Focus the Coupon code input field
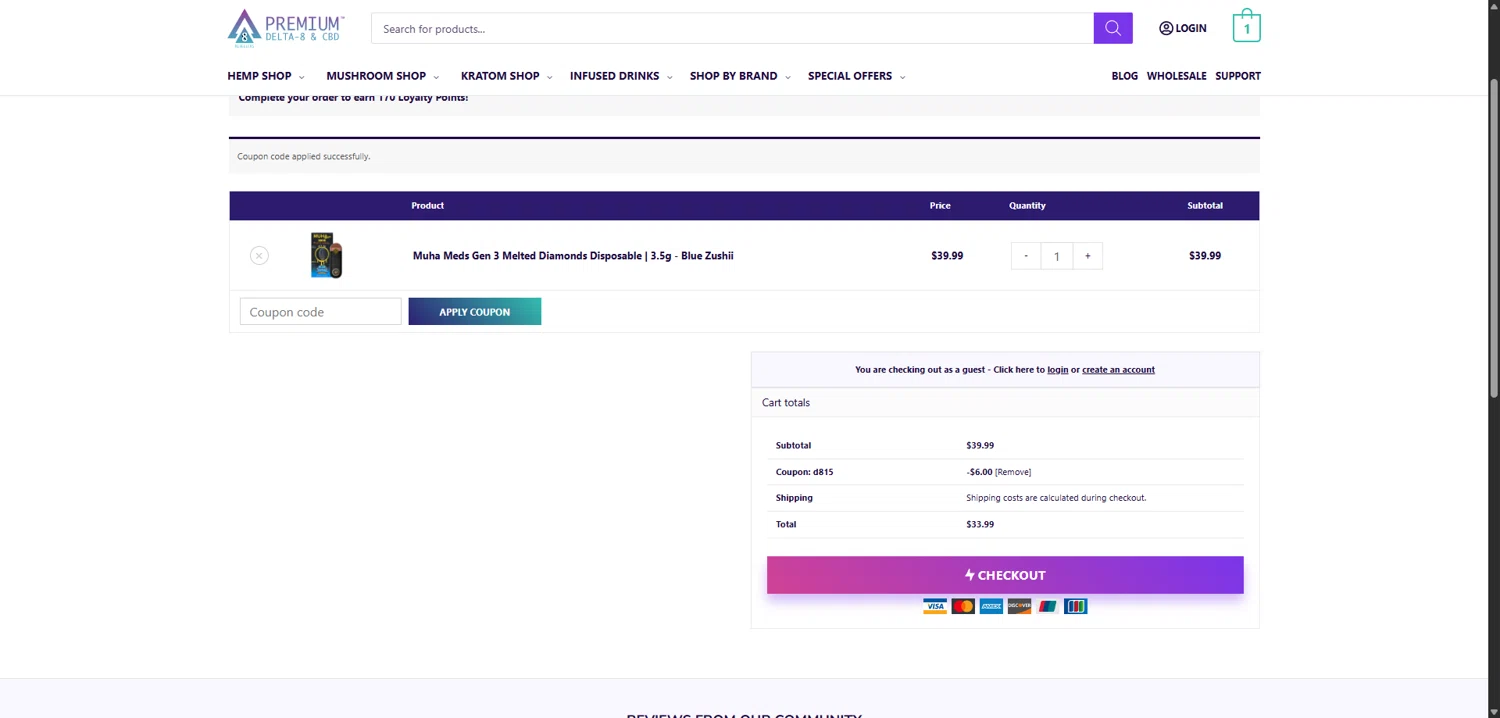The height and width of the screenshot is (718, 1500). pos(320,312)
